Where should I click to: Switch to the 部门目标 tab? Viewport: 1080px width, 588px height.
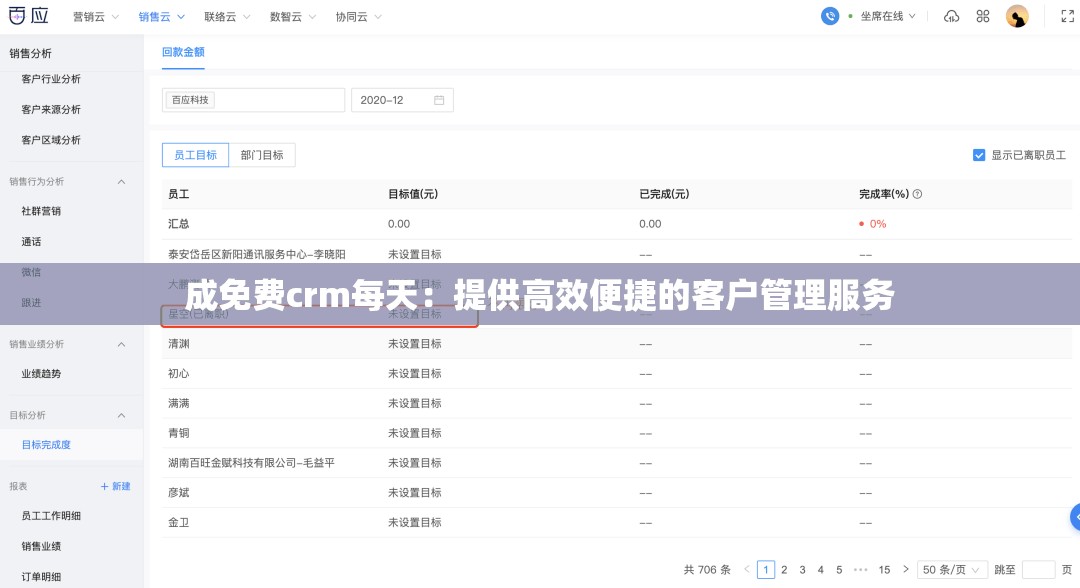coord(262,154)
